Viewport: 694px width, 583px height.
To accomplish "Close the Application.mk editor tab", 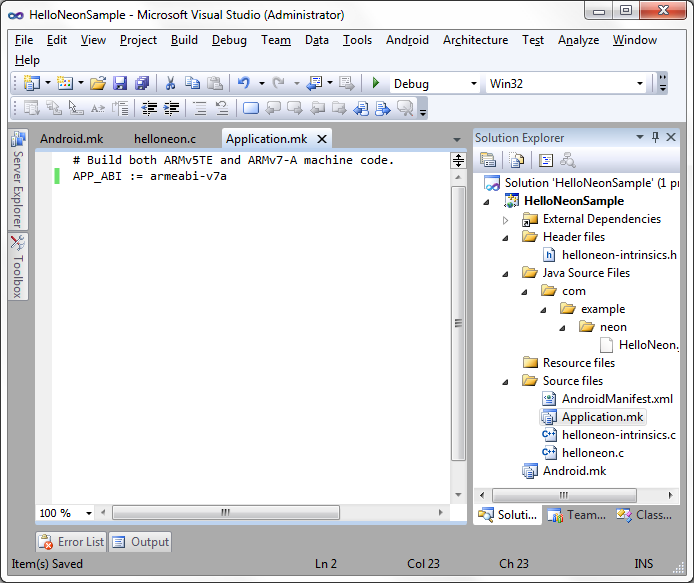I will tap(322, 139).
